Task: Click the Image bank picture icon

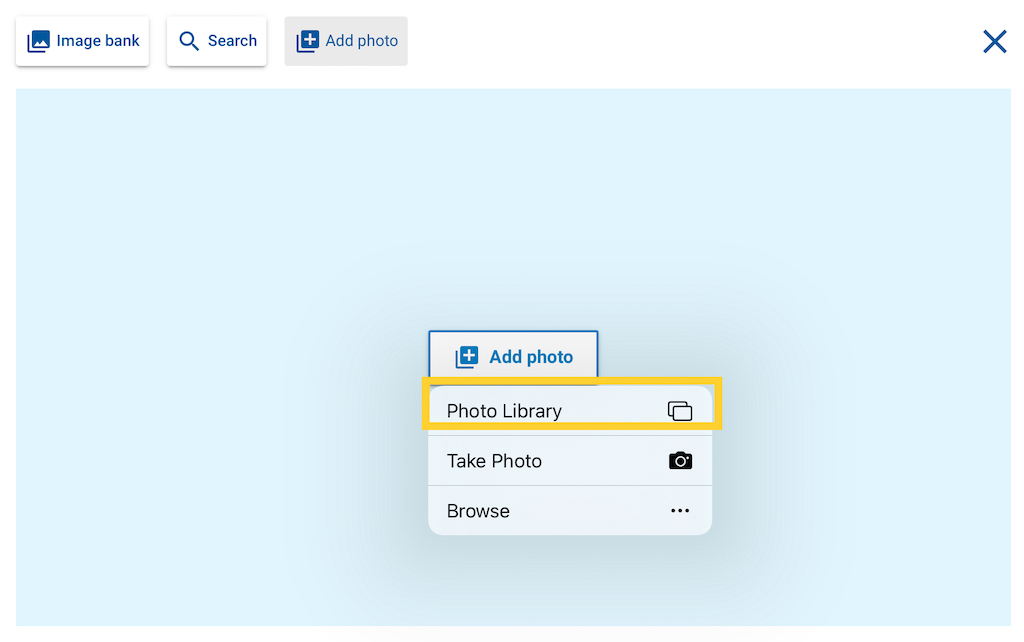Action: click(38, 41)
